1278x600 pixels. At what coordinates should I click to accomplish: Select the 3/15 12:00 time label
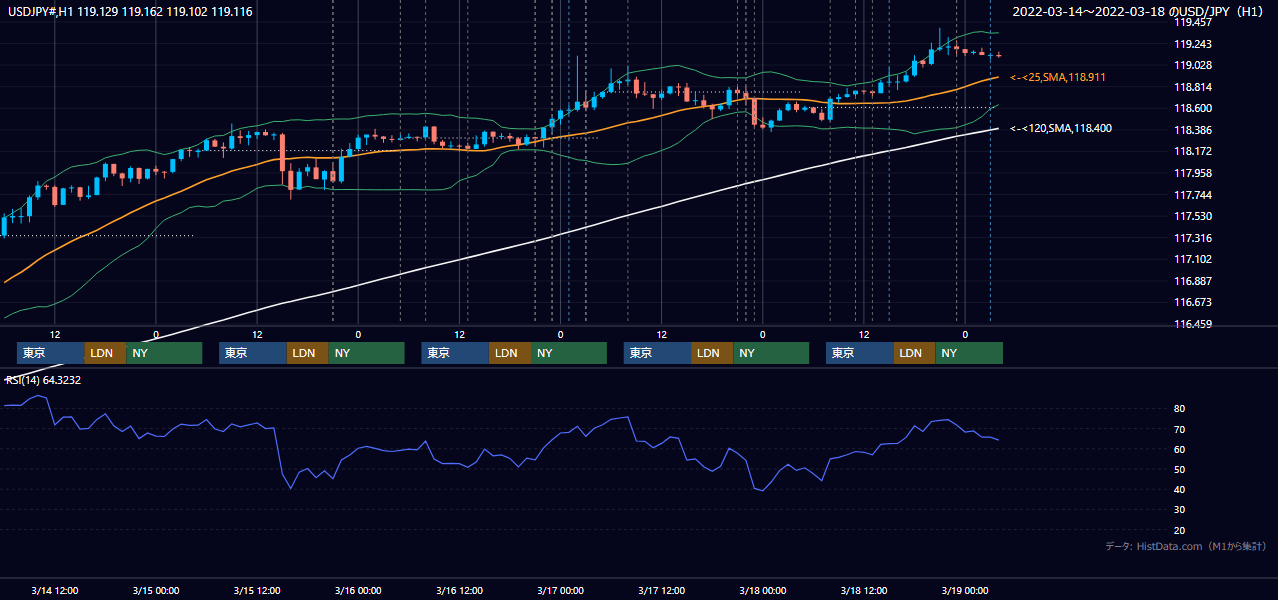tap(257, 591)
